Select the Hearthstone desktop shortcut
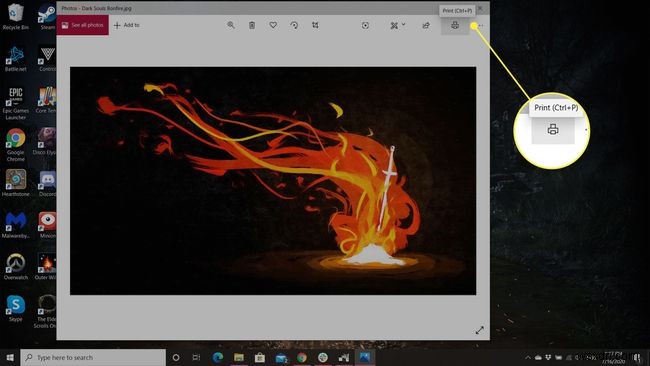 coord(16,183)
